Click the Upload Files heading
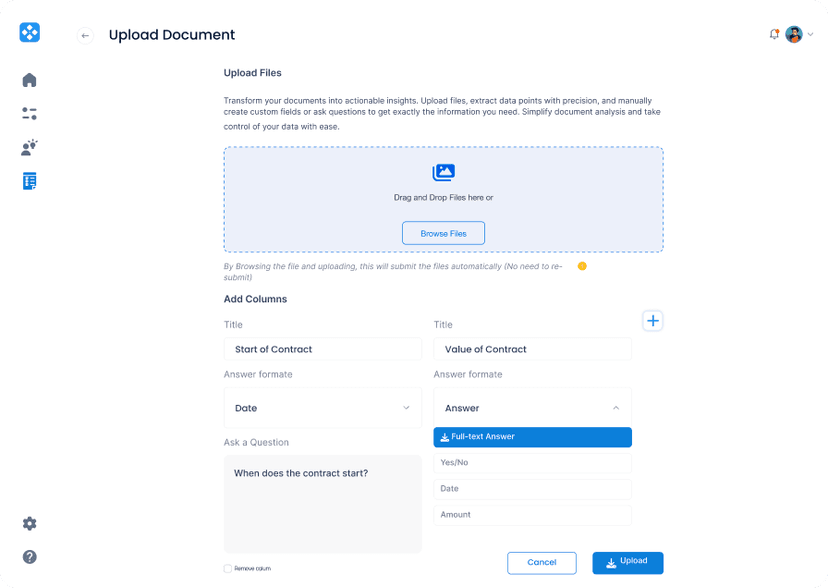828x588 pixels. point(252,73)
